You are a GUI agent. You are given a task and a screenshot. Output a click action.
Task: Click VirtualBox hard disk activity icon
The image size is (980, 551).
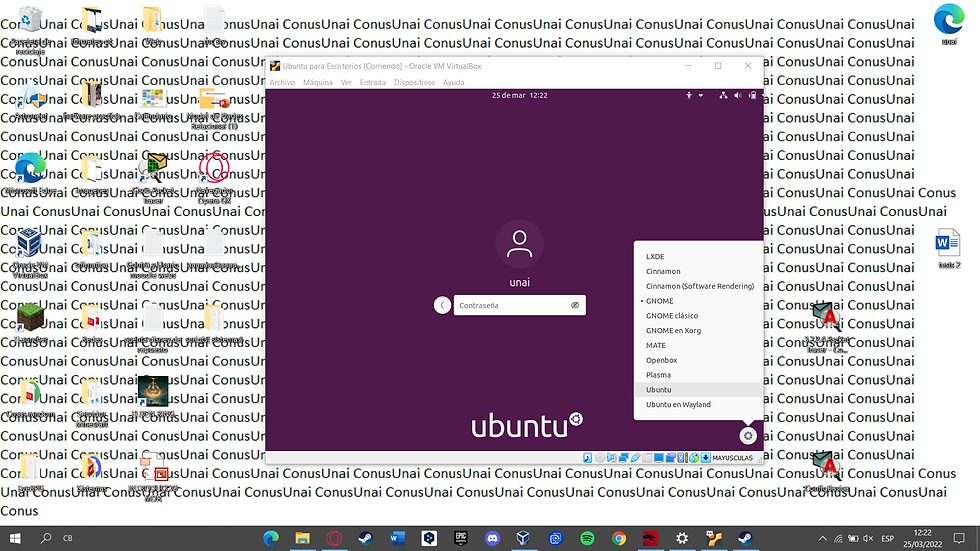coord(588,458)
